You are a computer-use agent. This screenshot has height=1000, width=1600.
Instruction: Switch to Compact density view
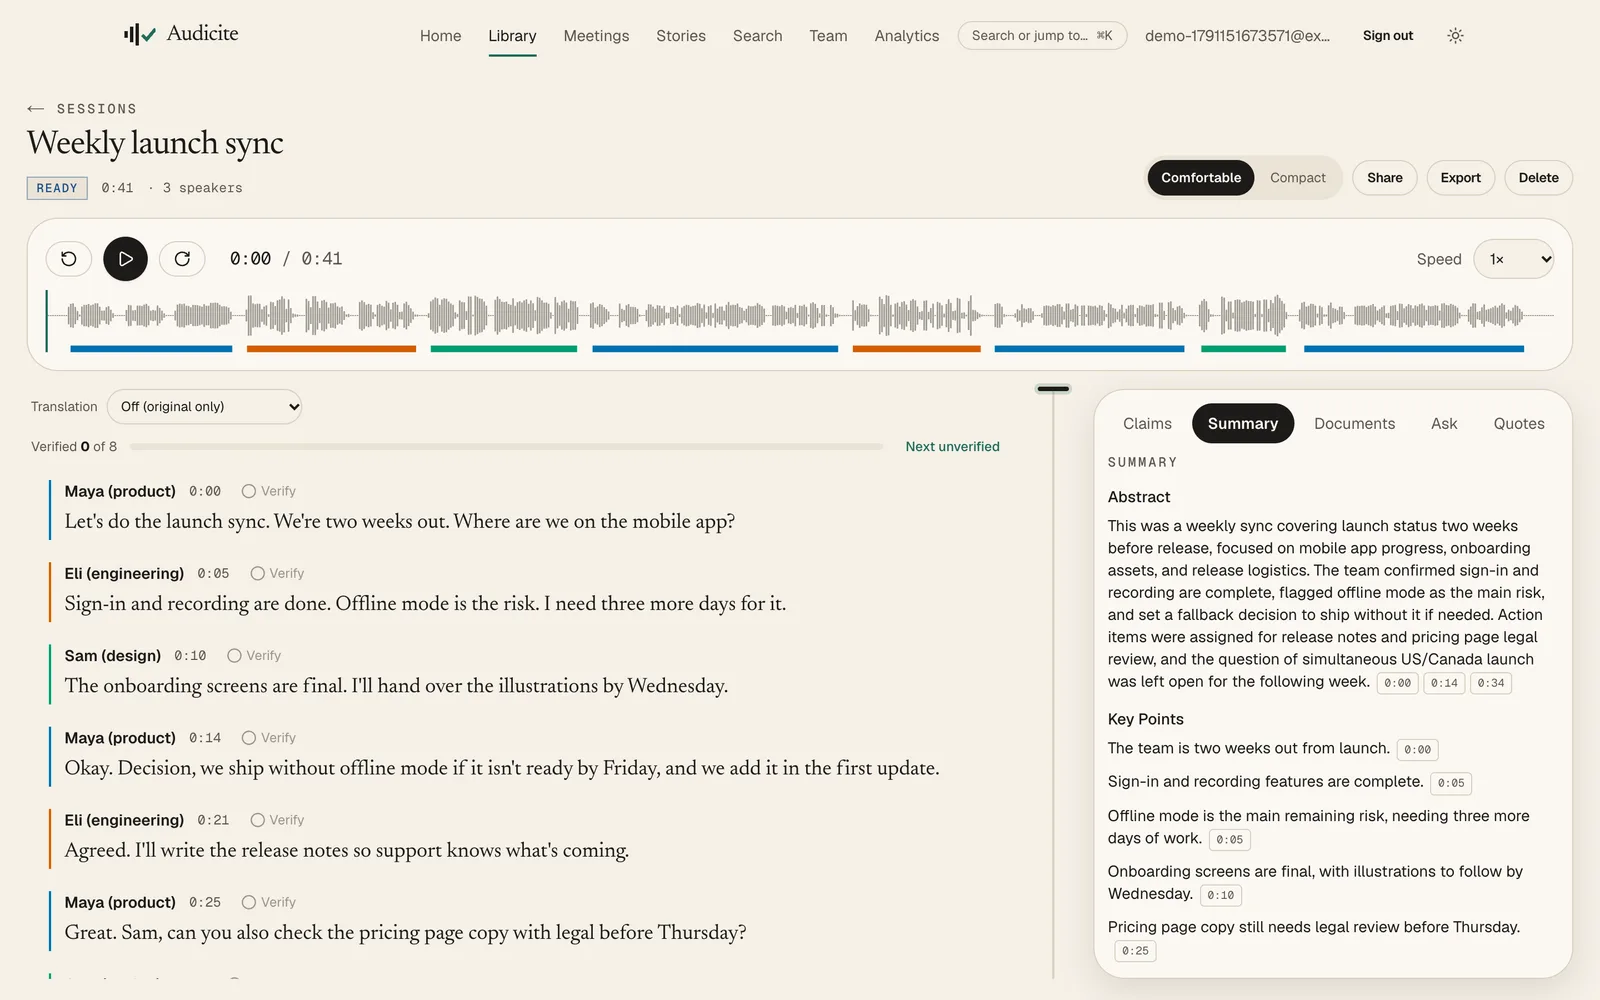pyautogui.click(x=1298, y=178)
